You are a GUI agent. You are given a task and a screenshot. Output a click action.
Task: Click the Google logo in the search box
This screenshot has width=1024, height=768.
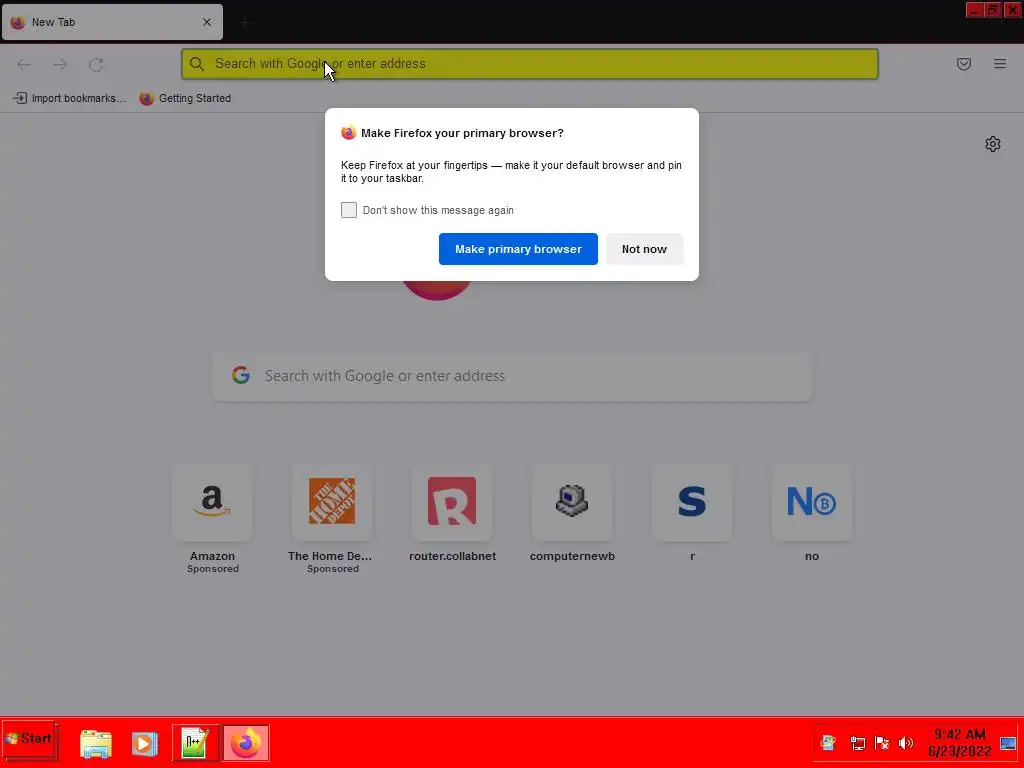coord(241,375)
